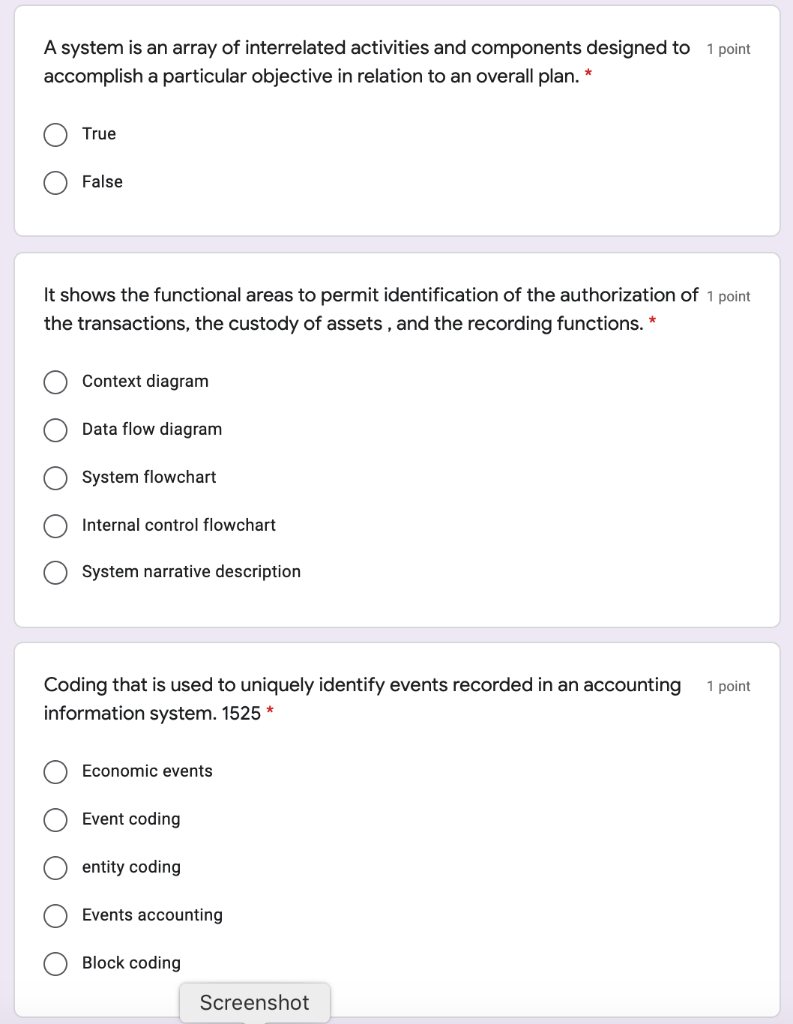Select System narrative description option
The width and height of the screenshot is (793, 1024).
tap(56, 572)
